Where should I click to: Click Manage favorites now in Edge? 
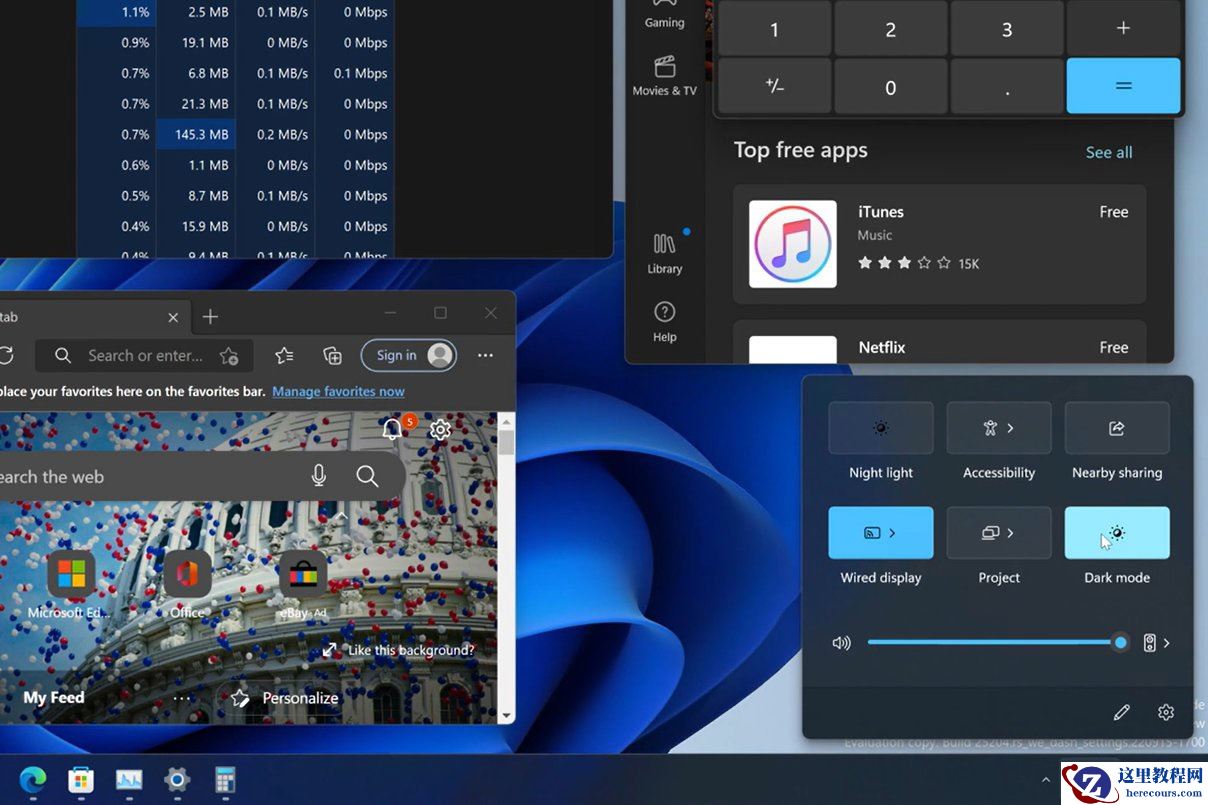point(338,391)
